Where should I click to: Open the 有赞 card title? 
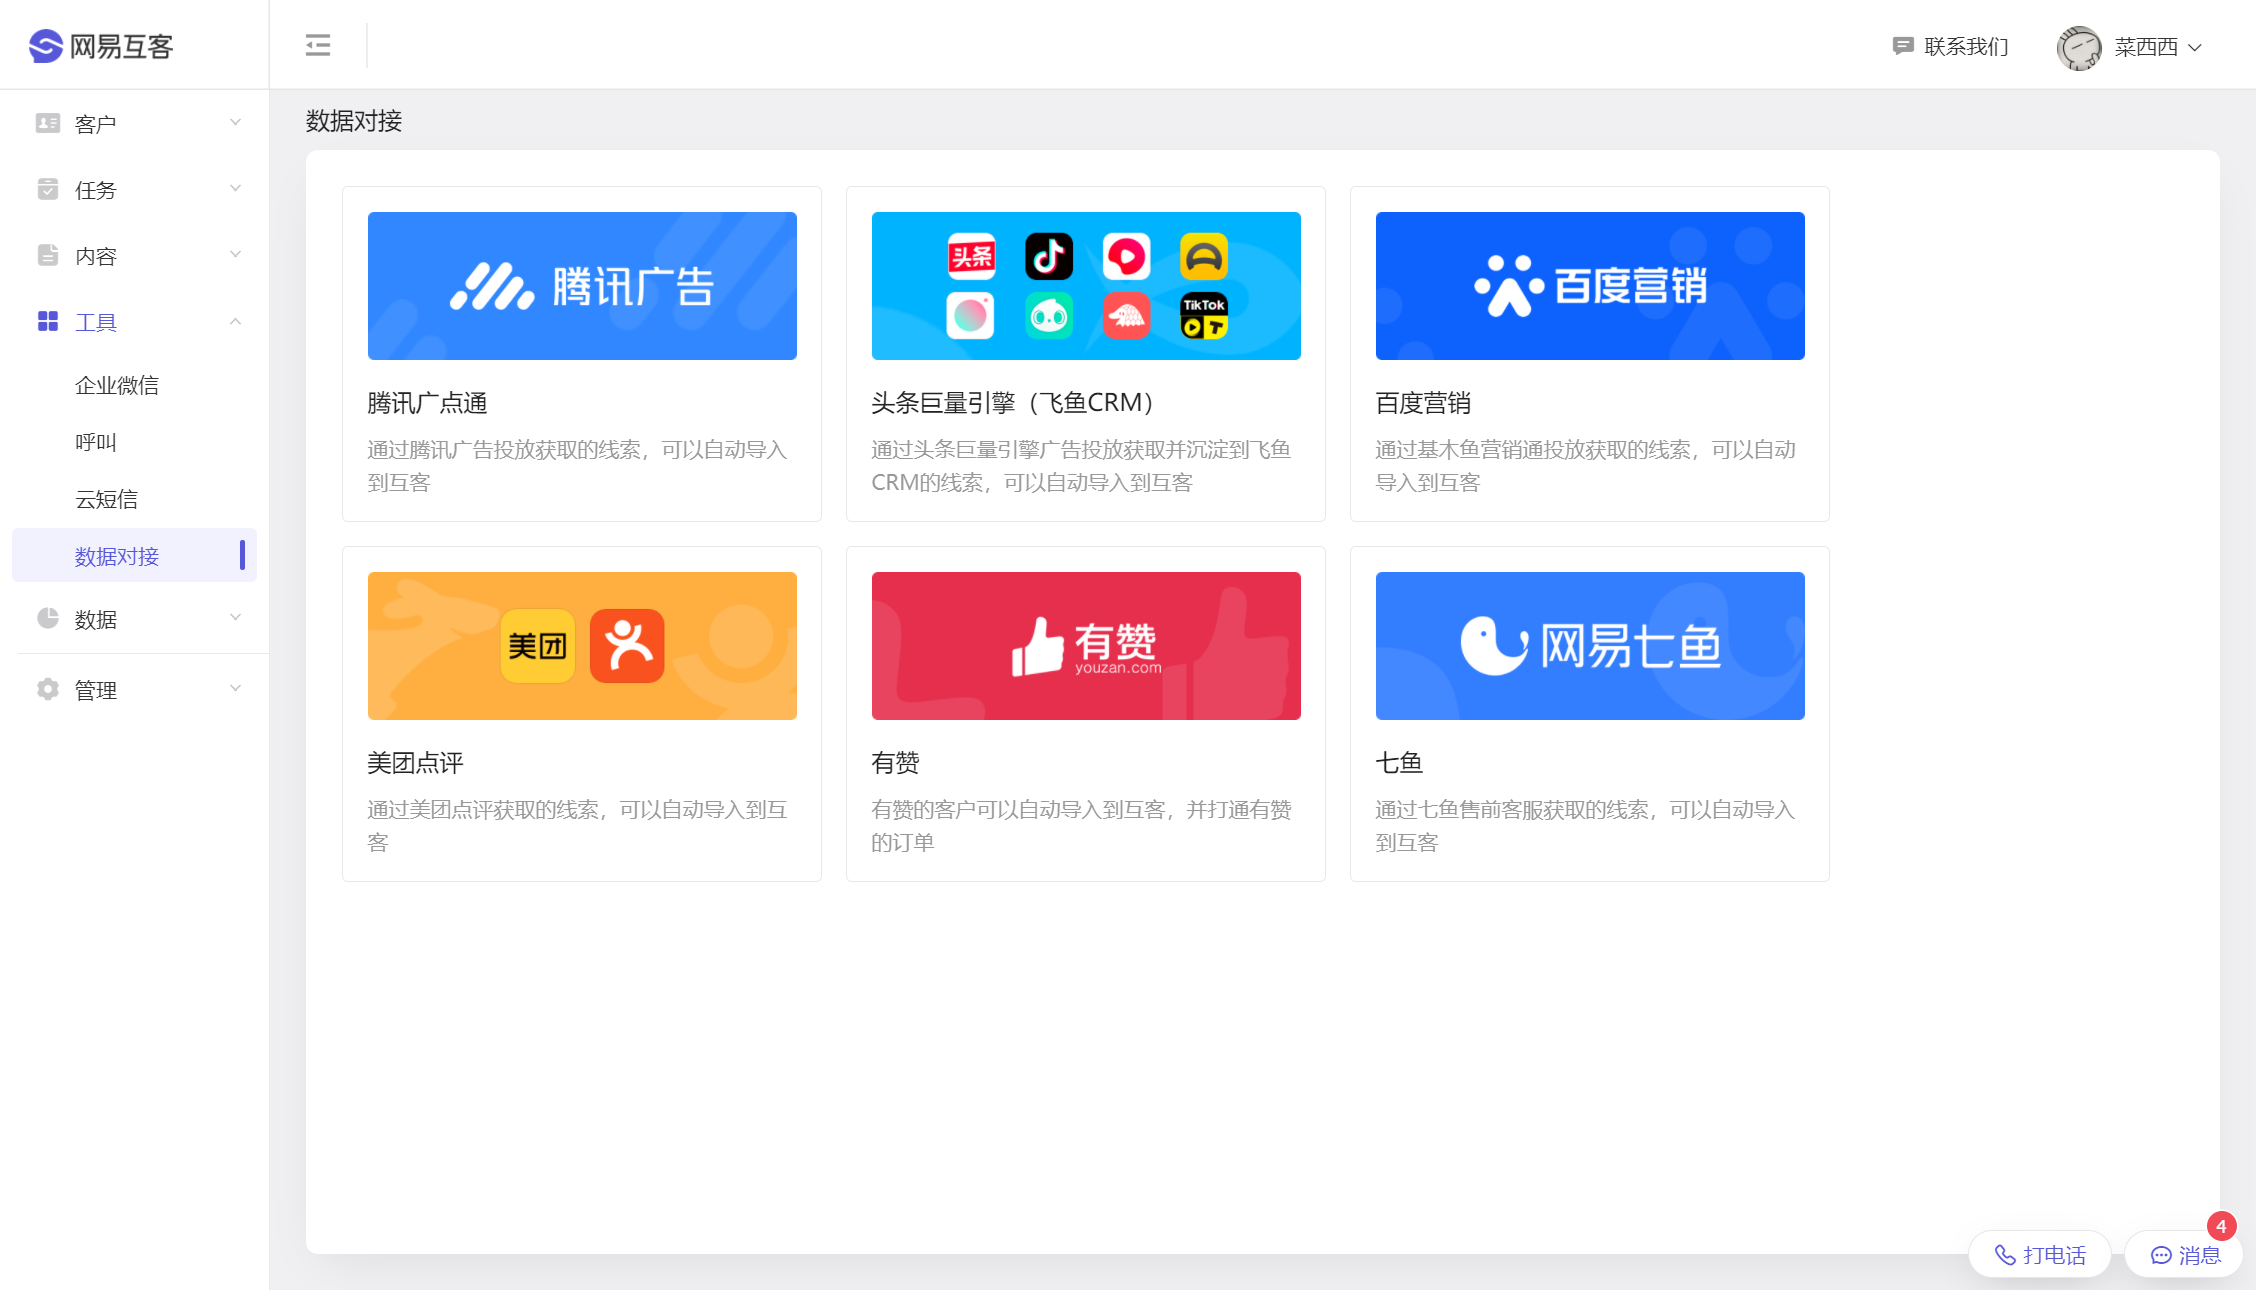point(895,763)
